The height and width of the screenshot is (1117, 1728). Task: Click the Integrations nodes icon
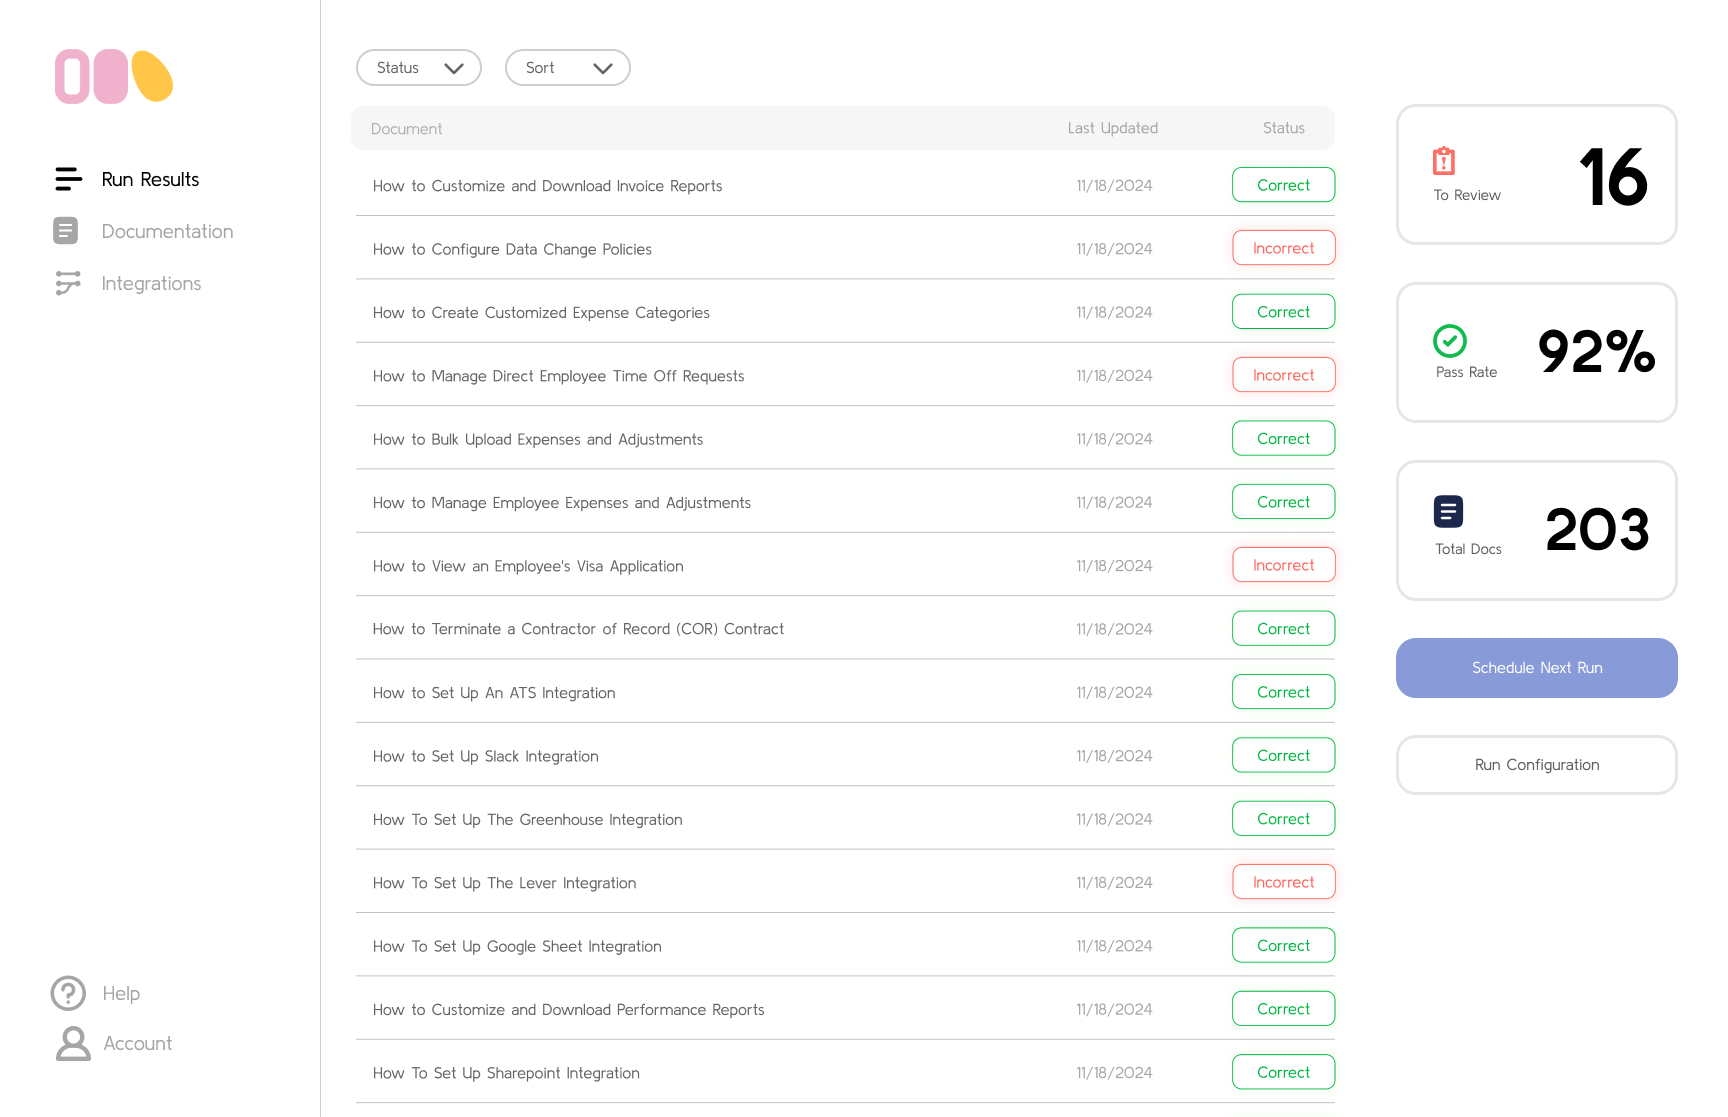coord(68,283)
